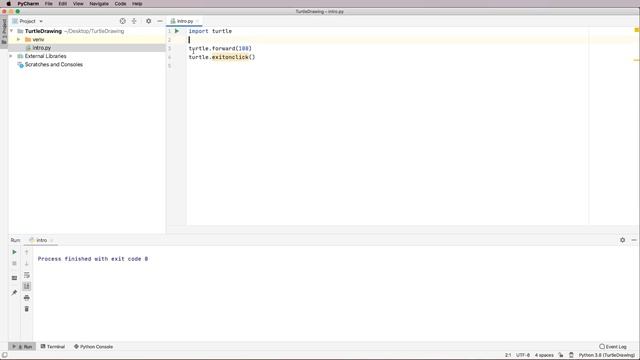The image size is (640, 360).
Task: Open the Run tool window button
Action: tap(22, 347)
